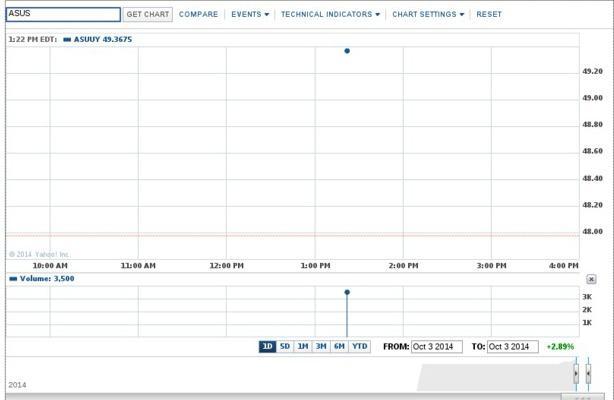Viewport: 614px width, 400px height.
Task: Open the TECHNICAL INDICATORS dropdown
Action: pyautogui.click(x=330, y=14)
